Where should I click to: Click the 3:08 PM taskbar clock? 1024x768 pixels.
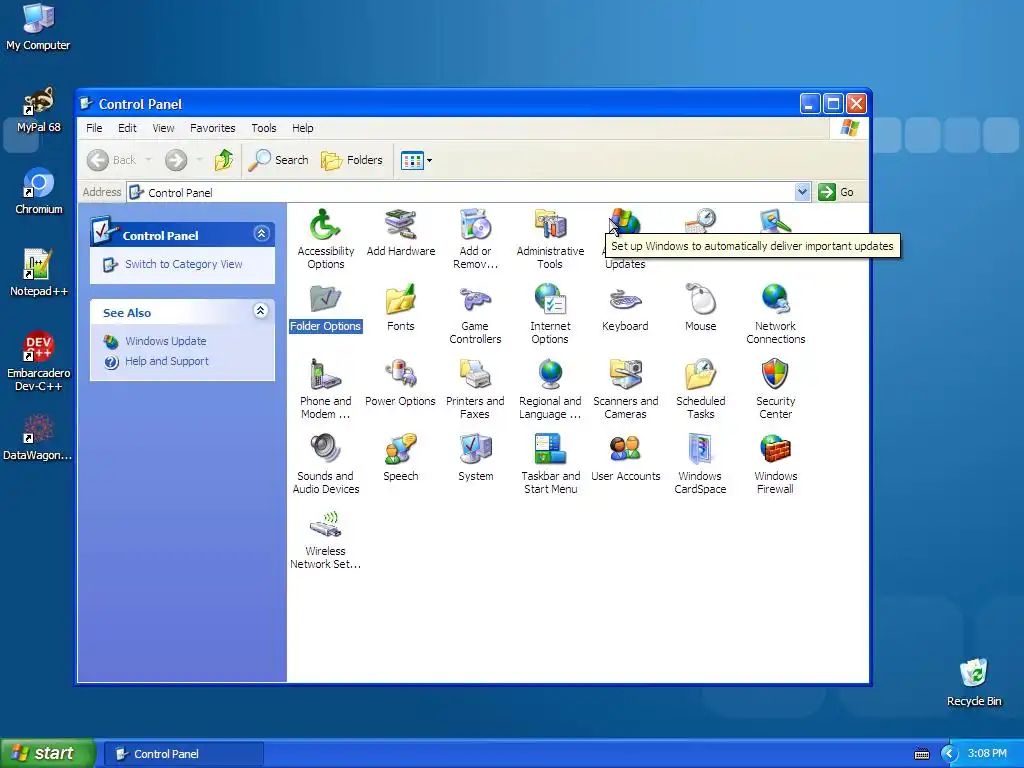point(987,754)
